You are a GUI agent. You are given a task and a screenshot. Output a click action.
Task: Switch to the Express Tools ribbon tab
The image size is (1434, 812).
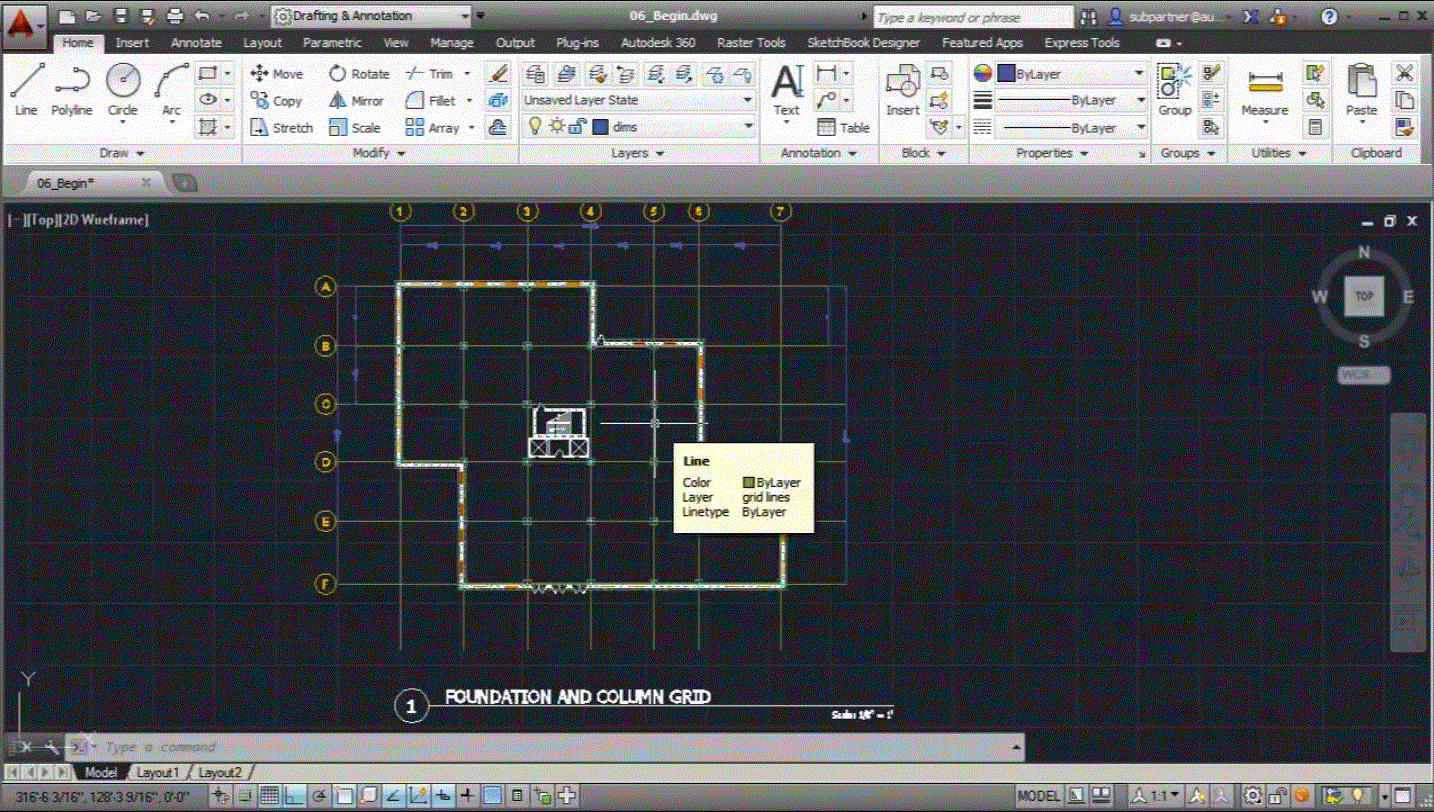point(1082,43)
